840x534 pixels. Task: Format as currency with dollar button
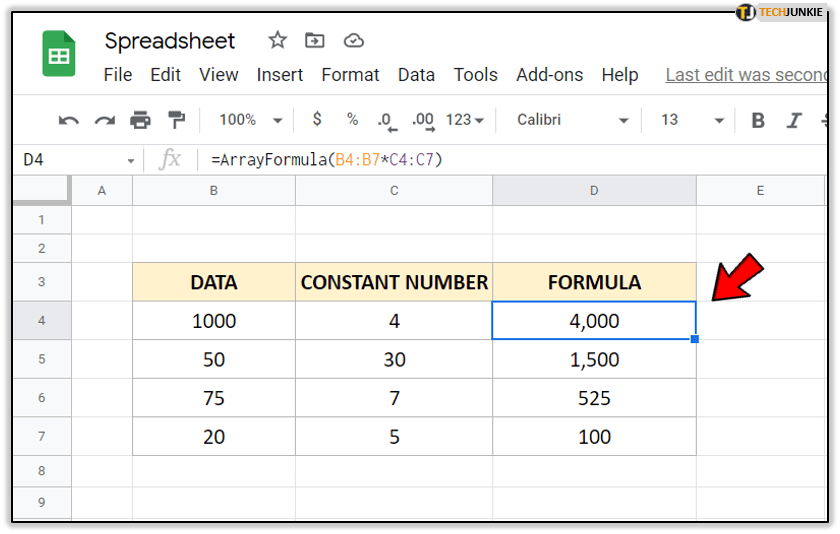coord(317,120)
